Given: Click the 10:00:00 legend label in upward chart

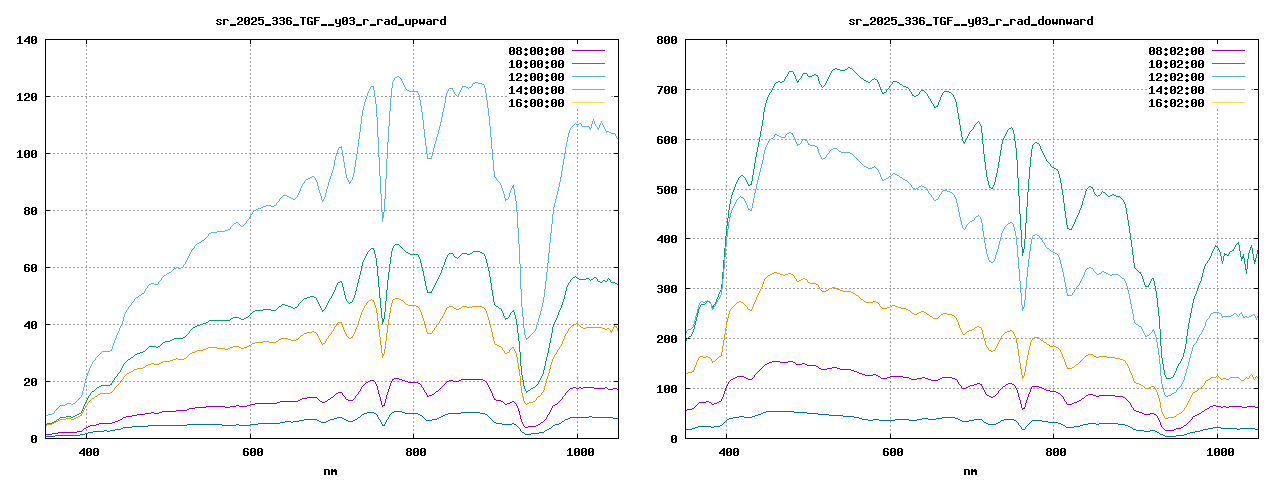Looking at the screenshot, I should coord(536,64).
